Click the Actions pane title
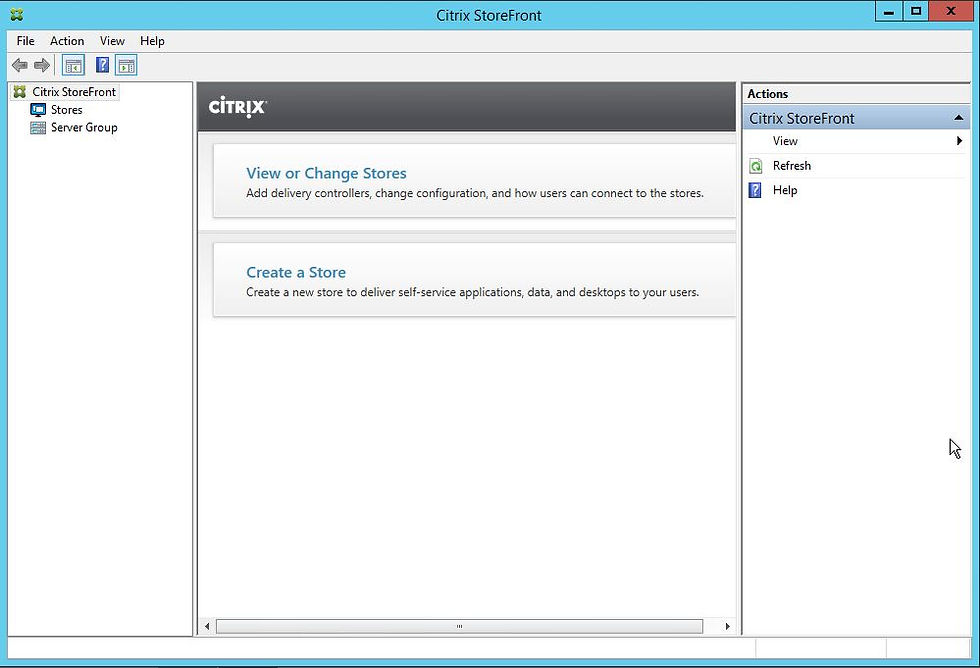 768,94
